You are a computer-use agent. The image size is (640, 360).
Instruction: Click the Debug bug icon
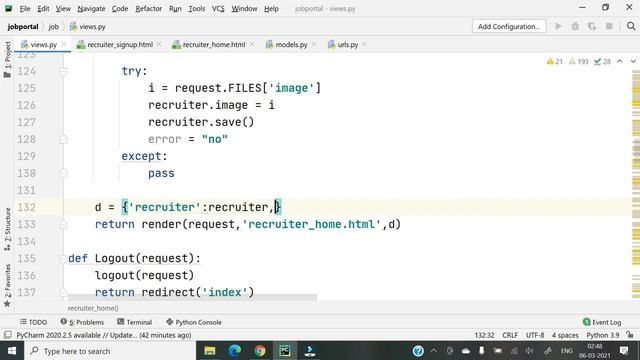pyautogui.click(x=575, y=26)
